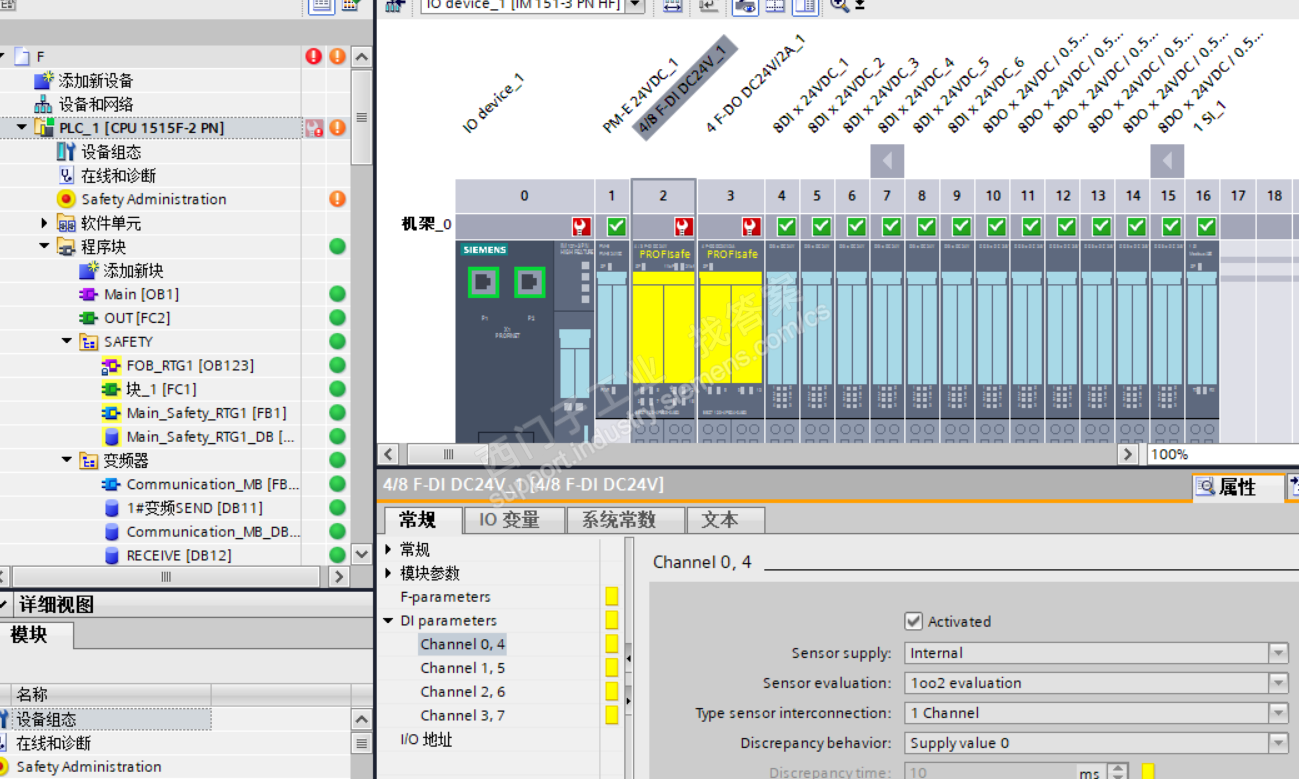The width and height of the screenshot is (1299, 779).
Task: Click the right RJ45 port on the IM 151-3 module
Action: pos(530,283)
